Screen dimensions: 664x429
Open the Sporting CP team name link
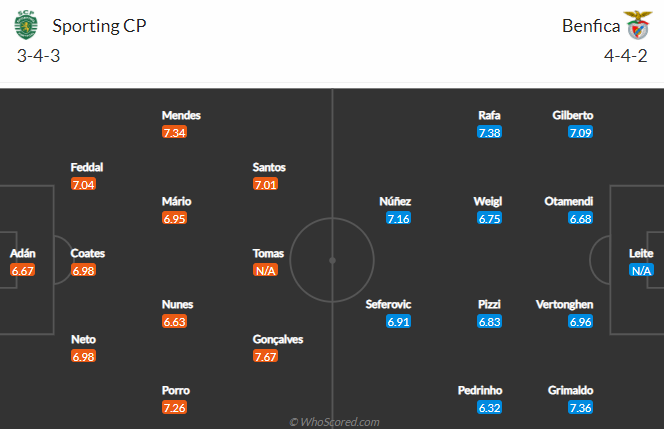tap(99, 26)
